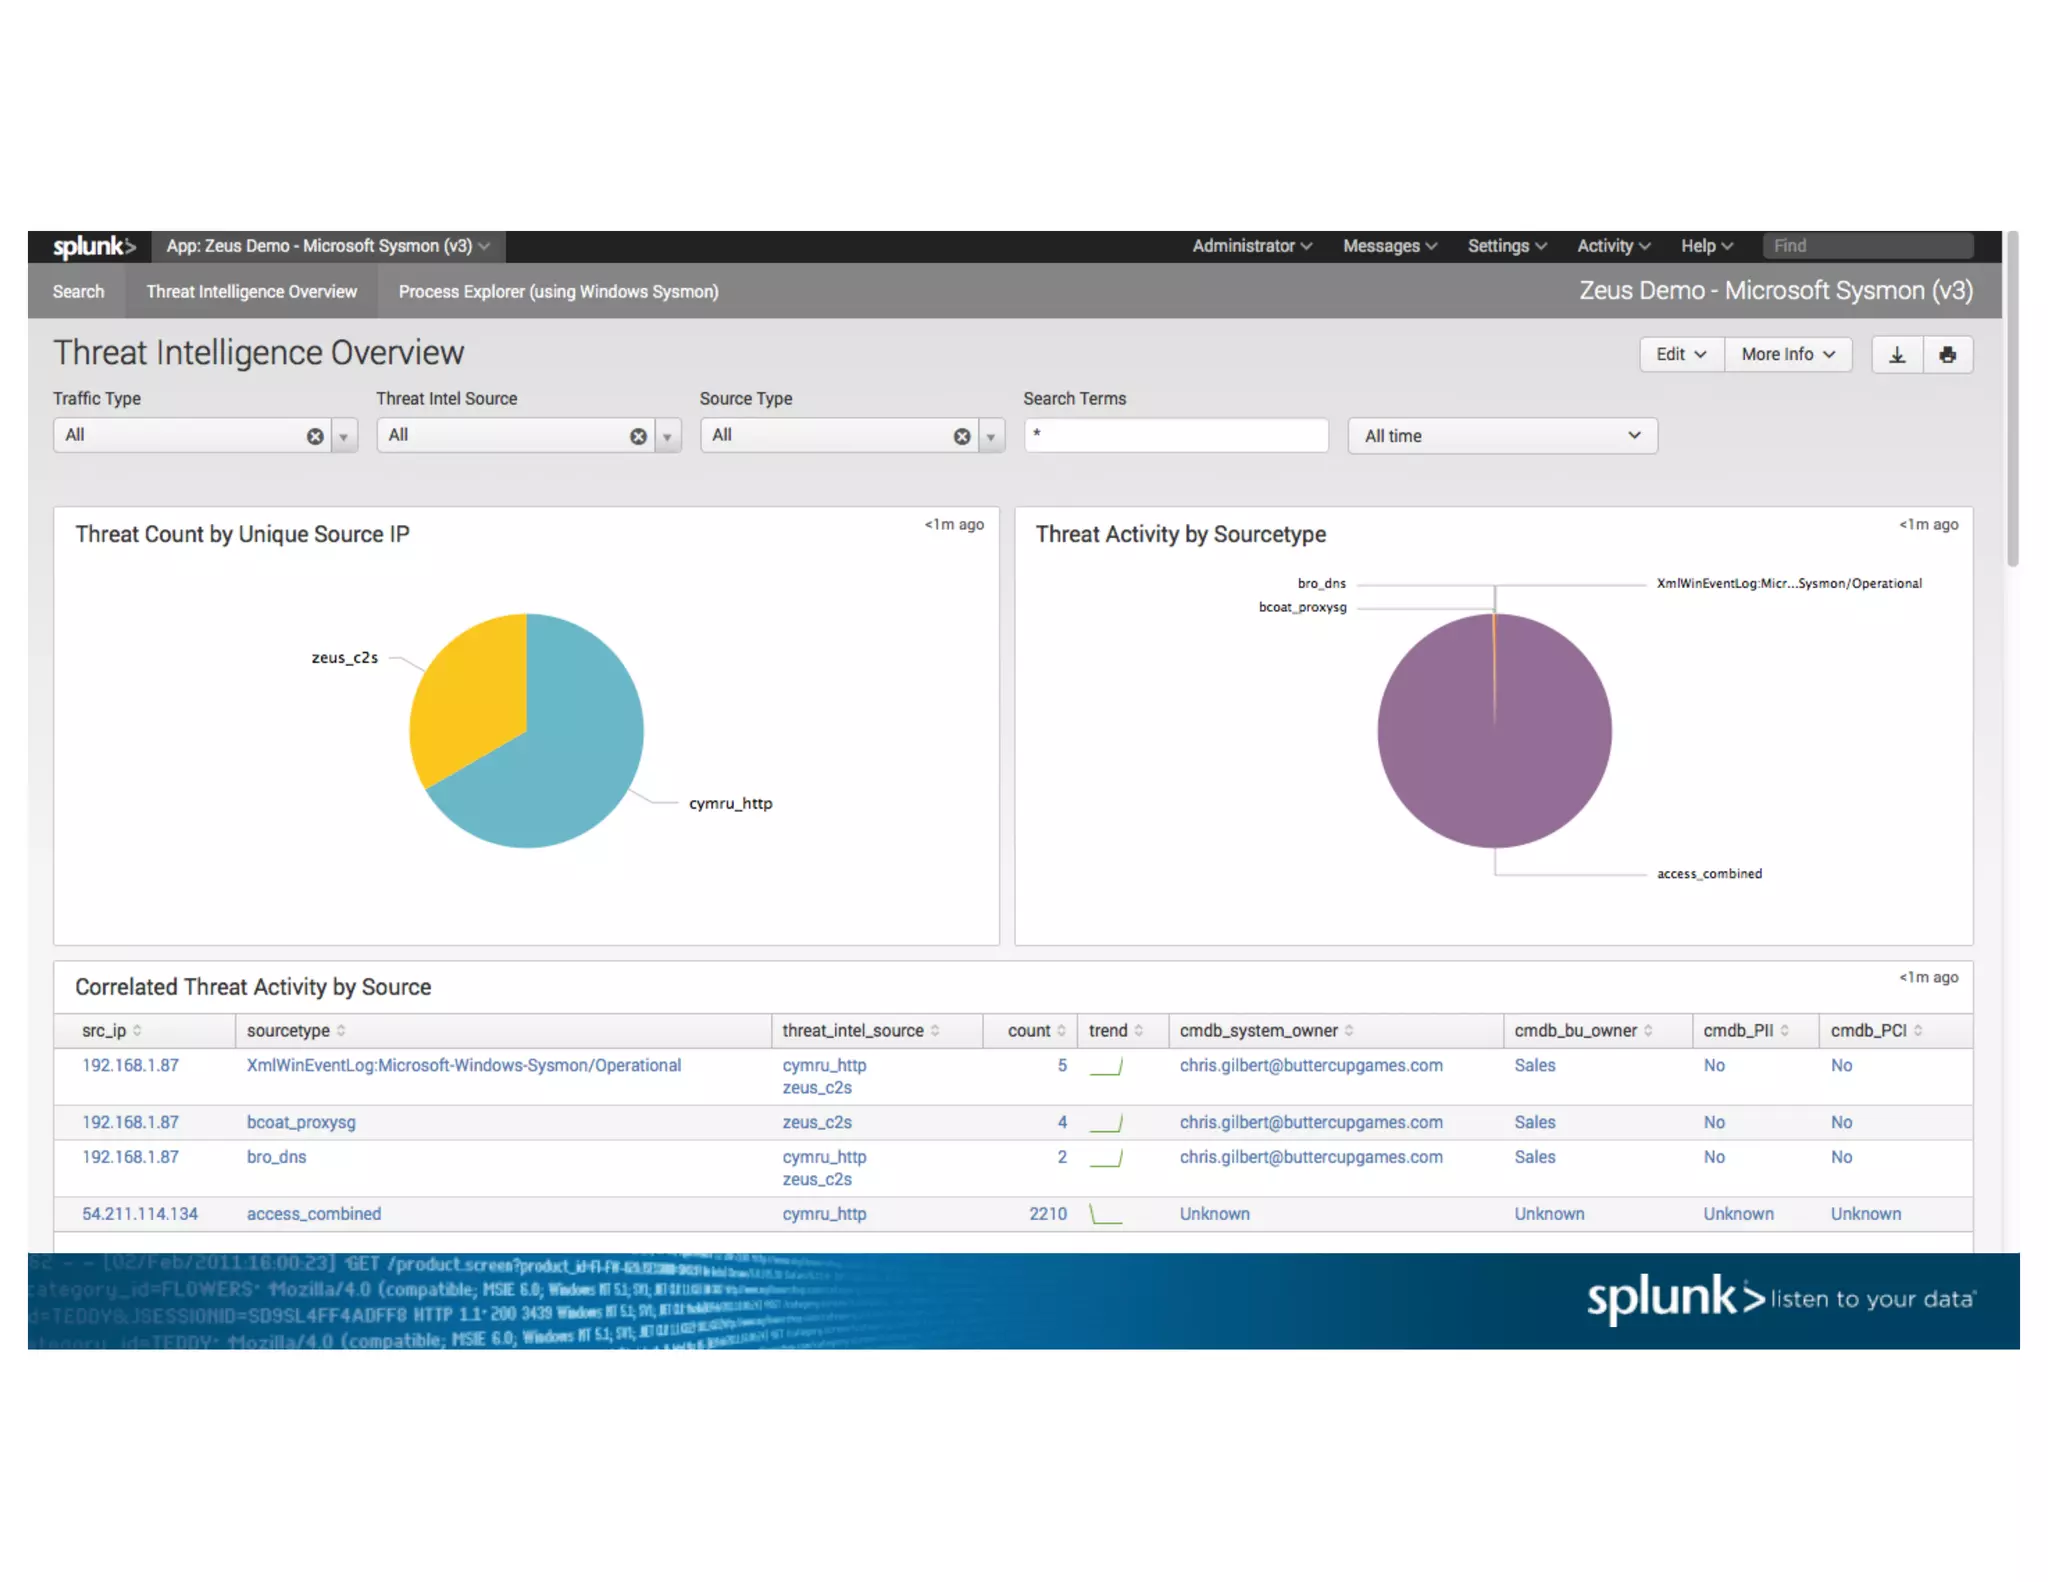Click the Splunk logo in header
Image resolution: width=2048 pixels, height=1582 pixels.
click(x=93, y=246)
